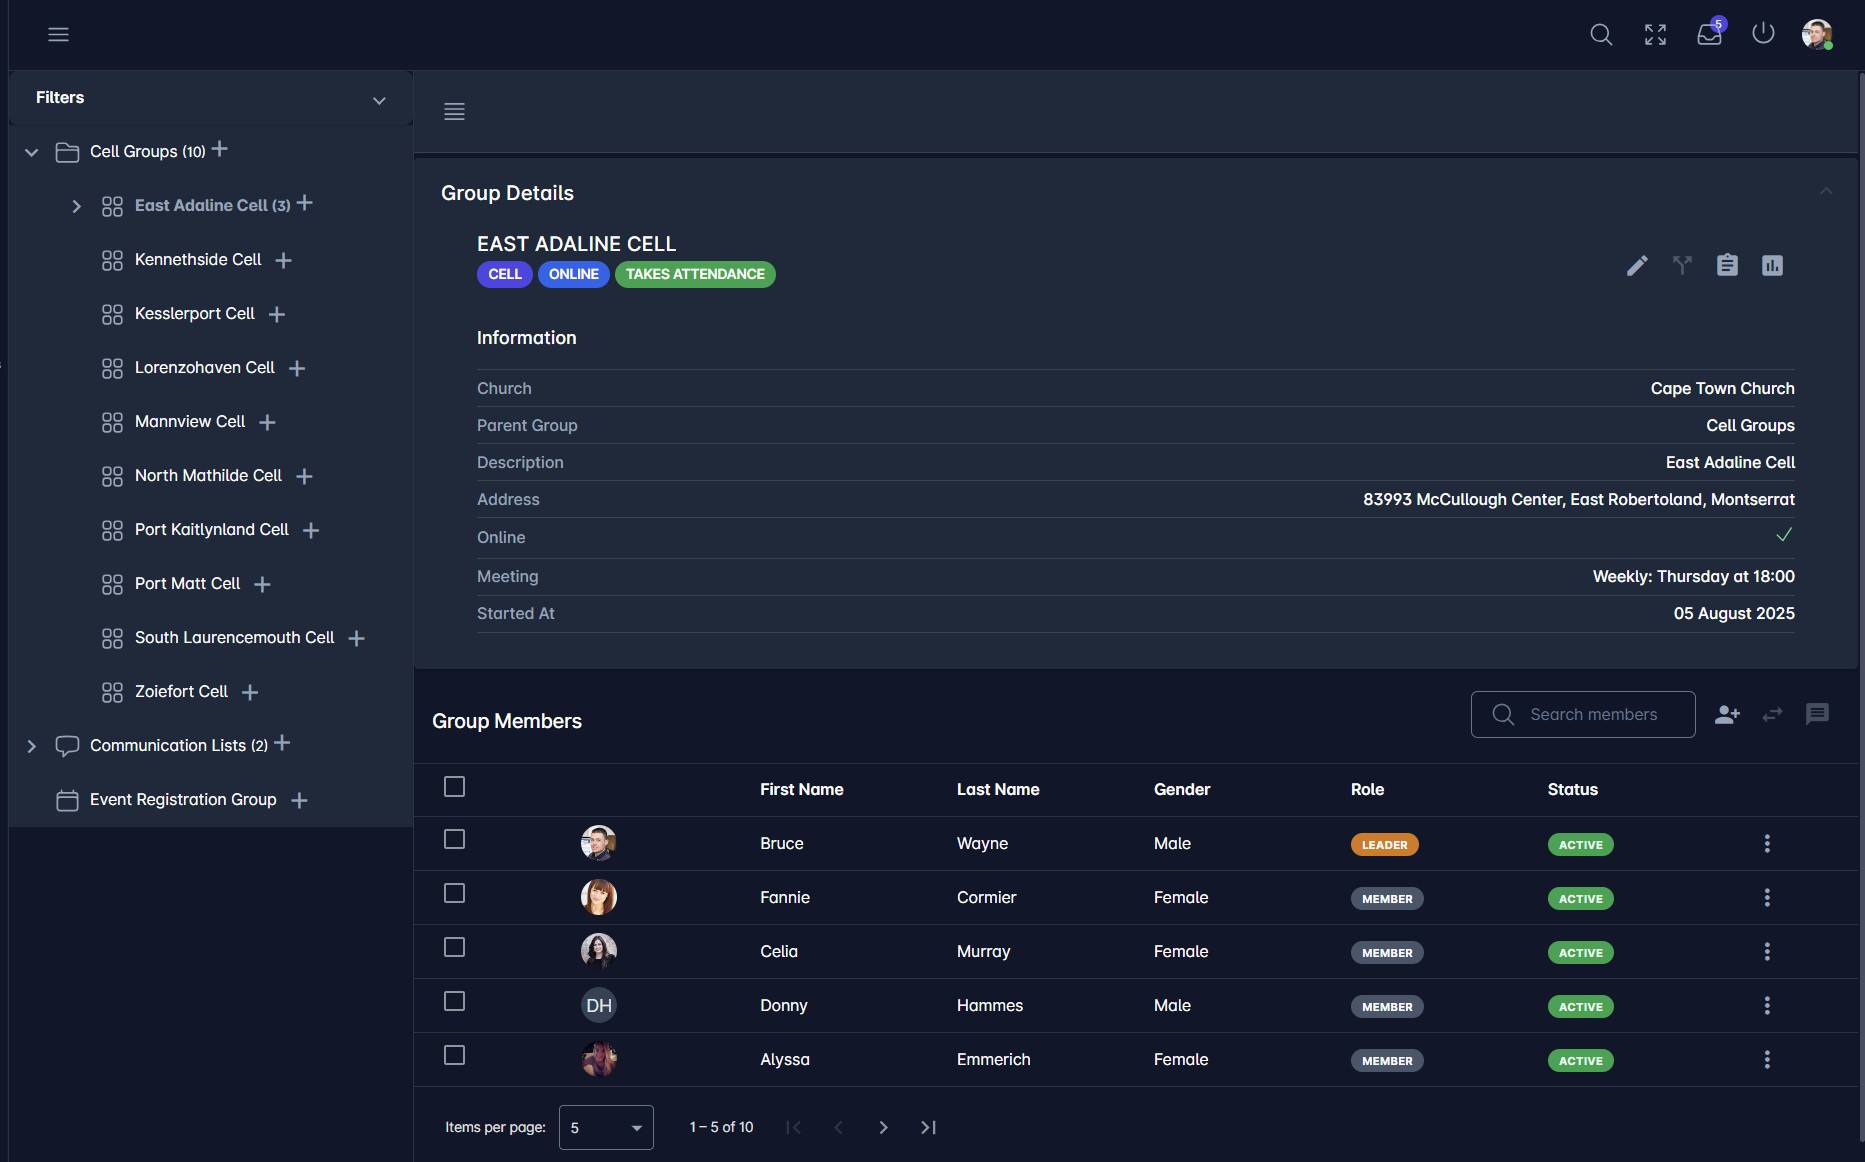1865x1162 pixels.
Task: Toggle the select-all members checkbox
Action: (x=454, y=788)
